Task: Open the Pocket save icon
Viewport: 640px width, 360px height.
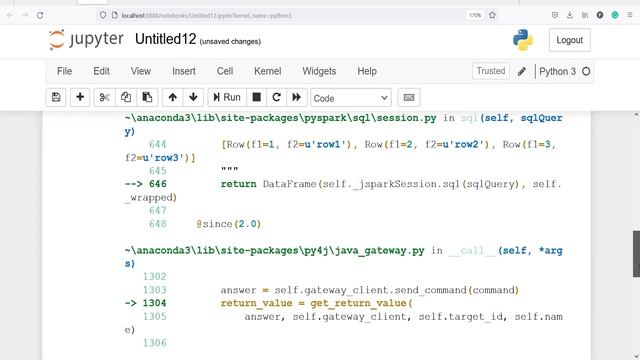Action: click(x=555, y=15)
